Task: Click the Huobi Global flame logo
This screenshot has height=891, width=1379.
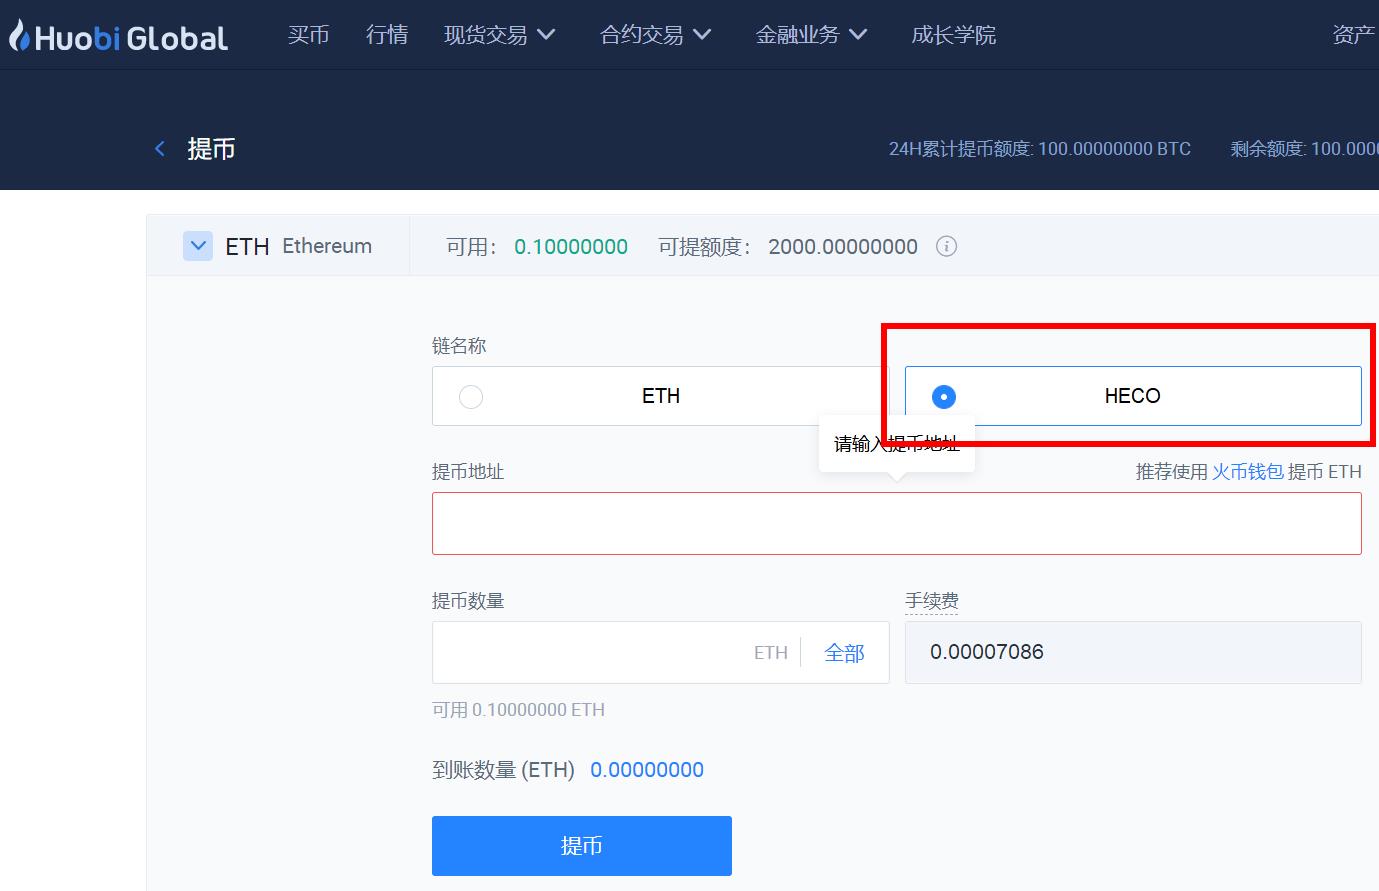Action: click(x=20, y=36)
